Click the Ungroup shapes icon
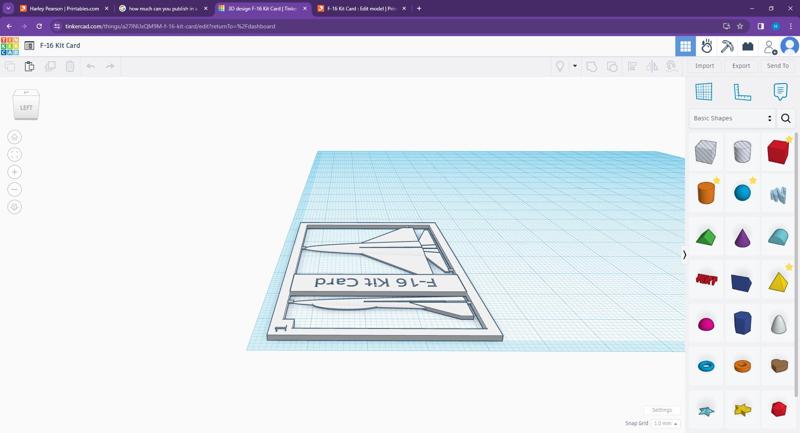This screenshot has width=800, height=433. coord(612,66)
